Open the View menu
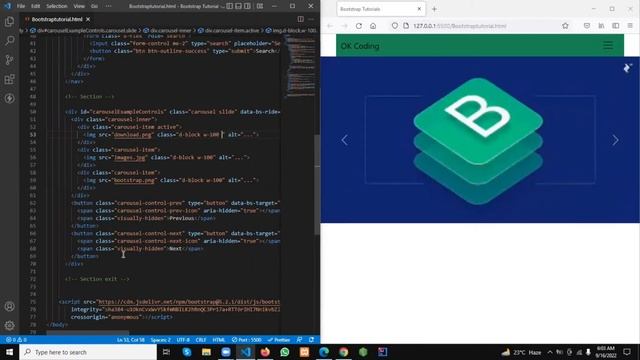Viewport: 640px width, 360px height. tap(79, 6)
